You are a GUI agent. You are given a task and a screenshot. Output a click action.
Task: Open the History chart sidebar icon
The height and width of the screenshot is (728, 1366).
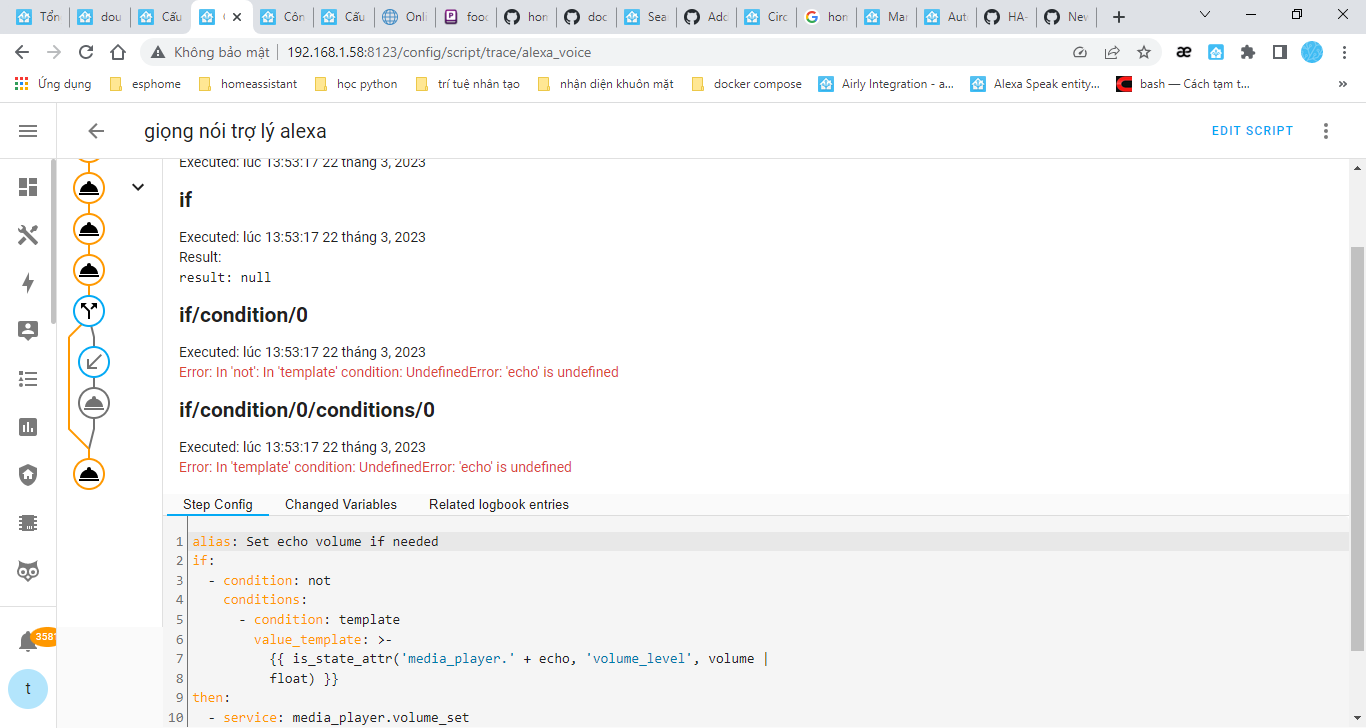click(x=28, y=427)
